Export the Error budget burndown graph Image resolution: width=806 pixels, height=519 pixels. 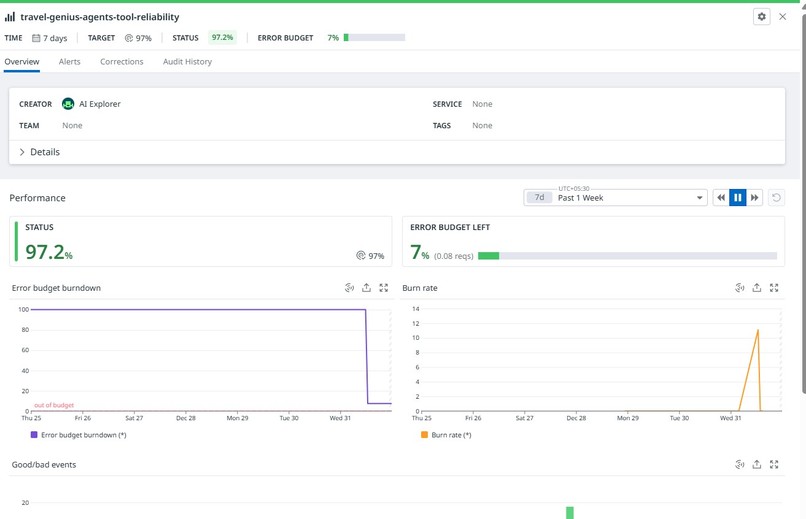coord(366,288)
